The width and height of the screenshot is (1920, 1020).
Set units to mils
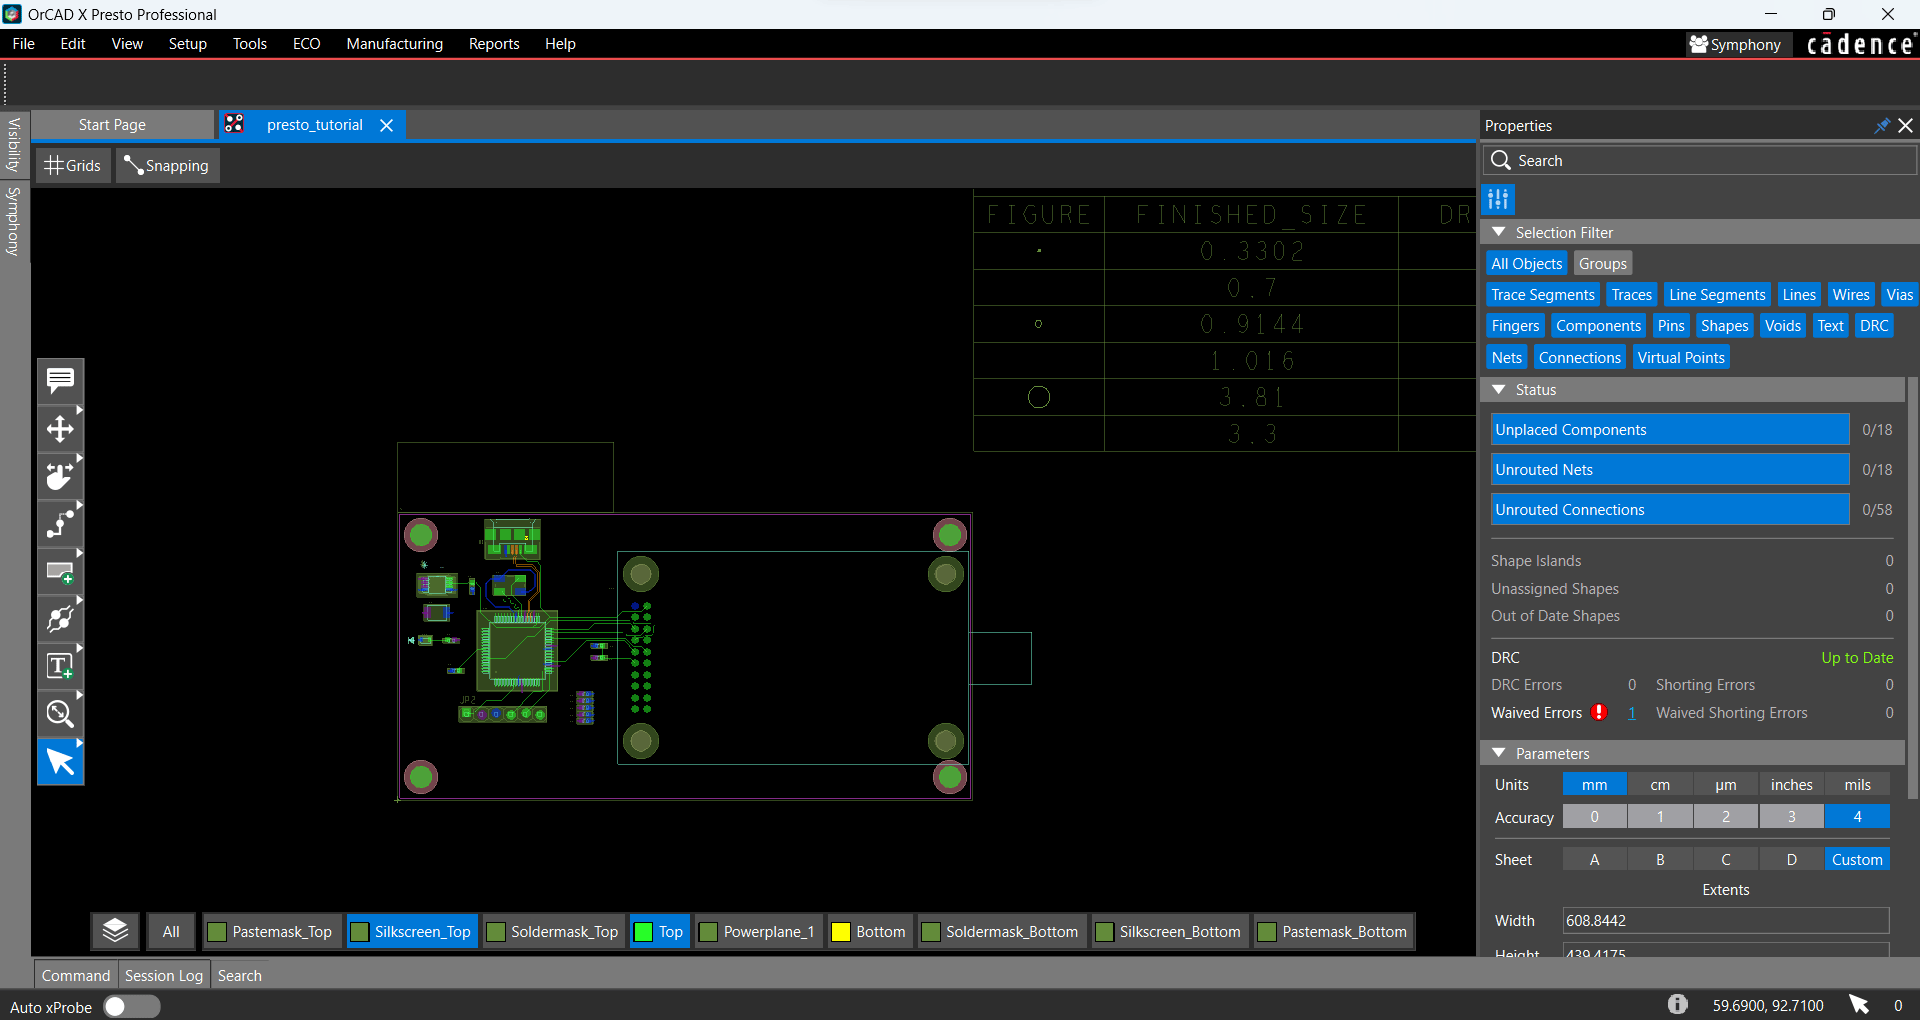(x=1857, y=784)
